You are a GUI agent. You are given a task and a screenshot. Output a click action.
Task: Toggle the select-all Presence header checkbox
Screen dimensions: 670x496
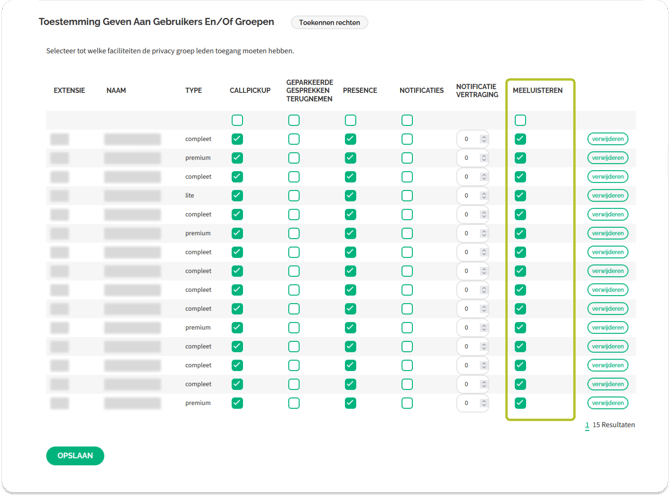tap(350, 120)
